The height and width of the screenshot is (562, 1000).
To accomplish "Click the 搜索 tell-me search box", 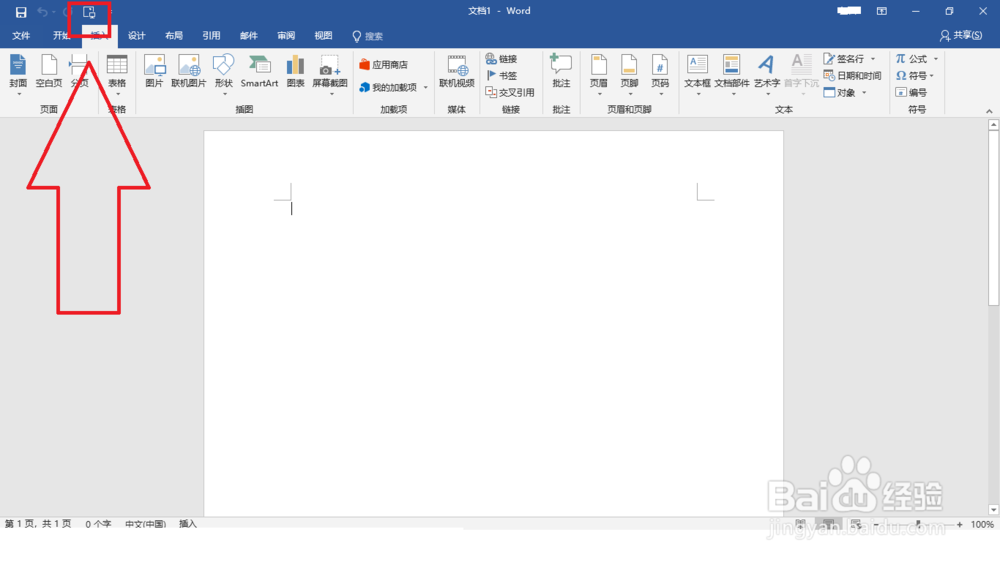I will point(368,36).
